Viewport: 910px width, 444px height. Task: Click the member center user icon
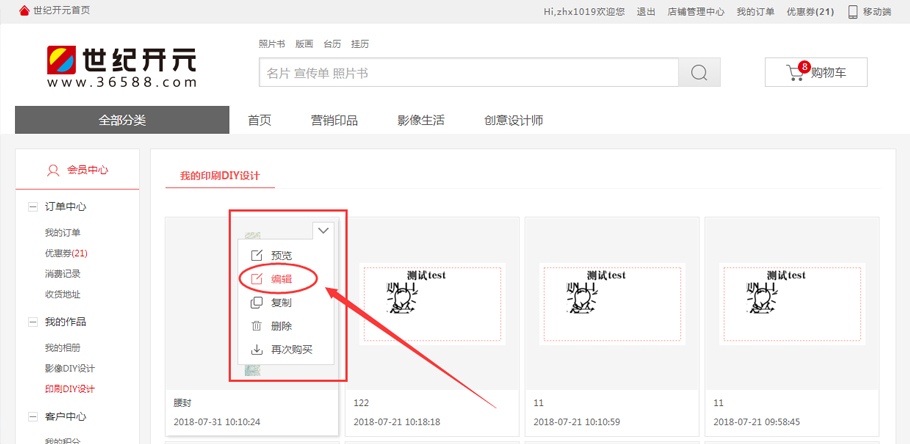click(x=53, y=170)
